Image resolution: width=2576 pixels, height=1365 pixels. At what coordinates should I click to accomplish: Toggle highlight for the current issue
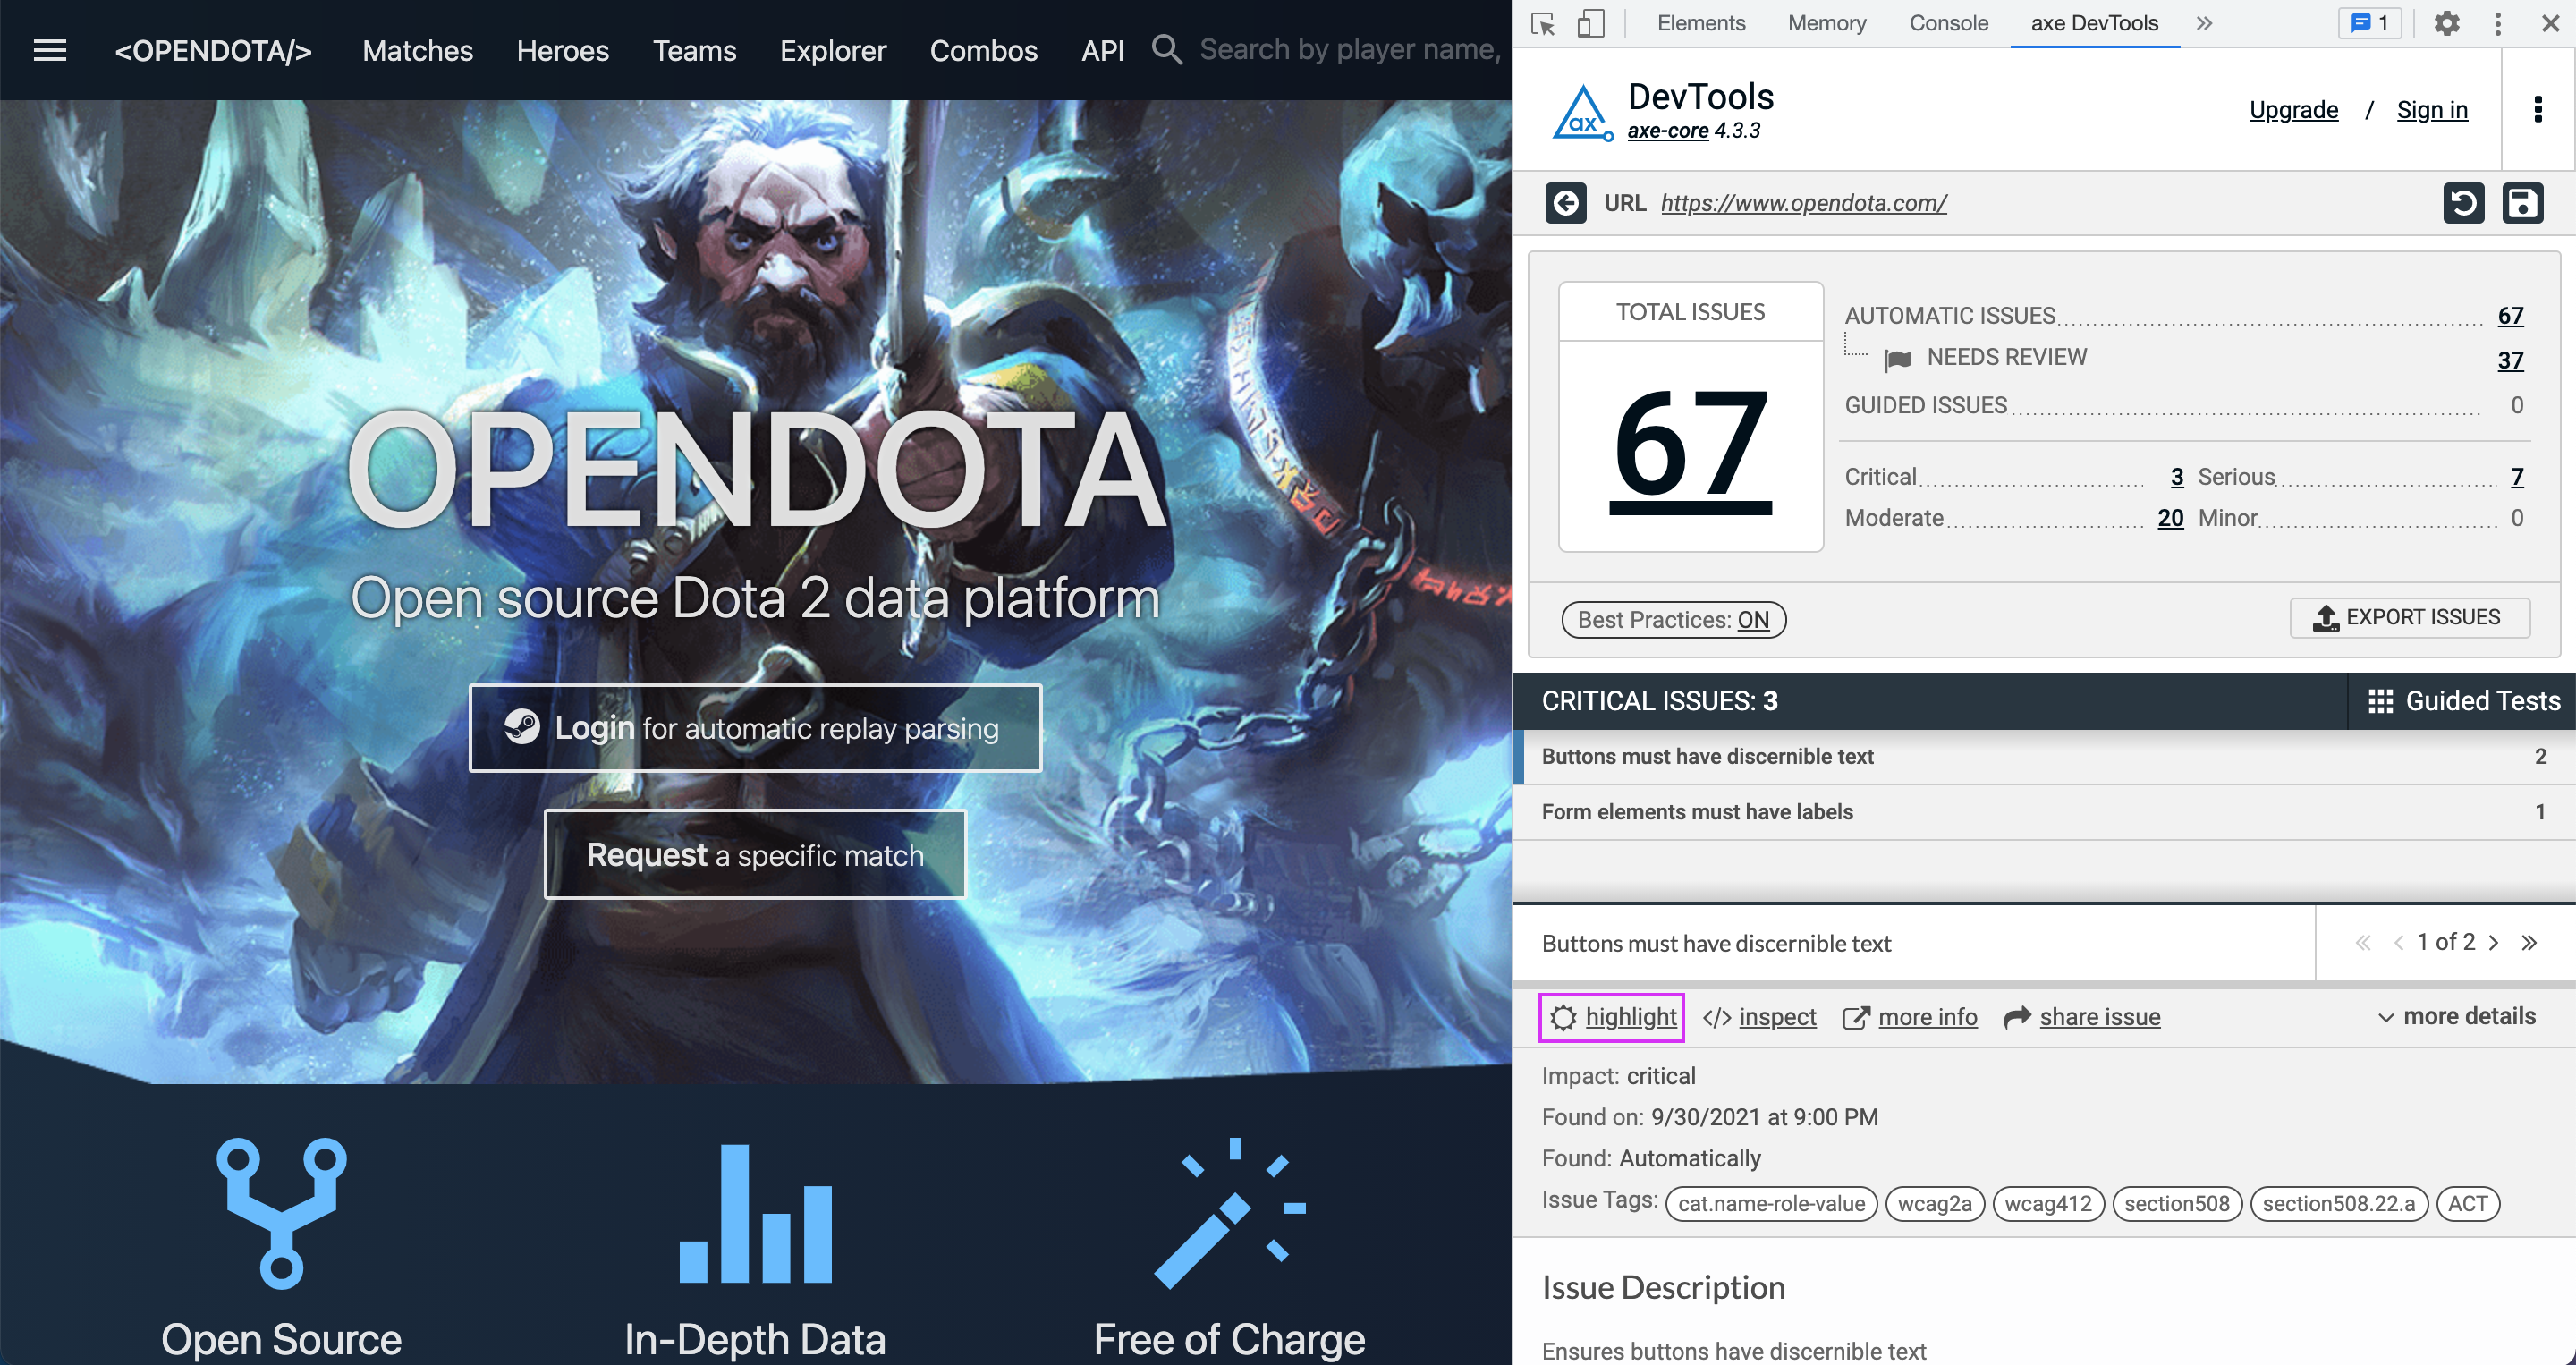1612,1017
